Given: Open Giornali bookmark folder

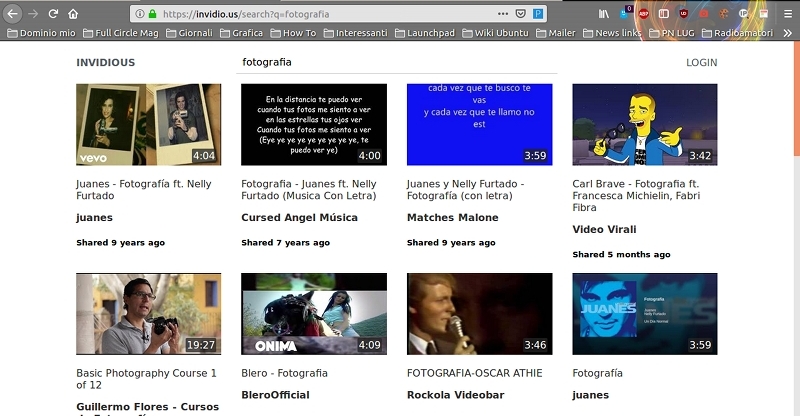Looking at the screenshot, I should coord(189,33).
